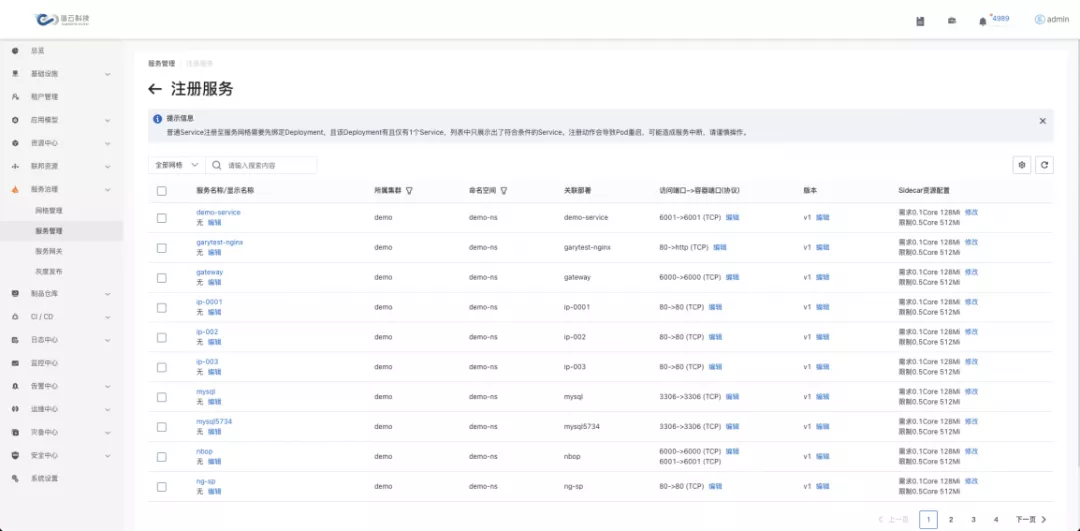The image size is (1080, 531).
Task: Click the 日志中心 sidebar icon
Action: coord(15,340)
